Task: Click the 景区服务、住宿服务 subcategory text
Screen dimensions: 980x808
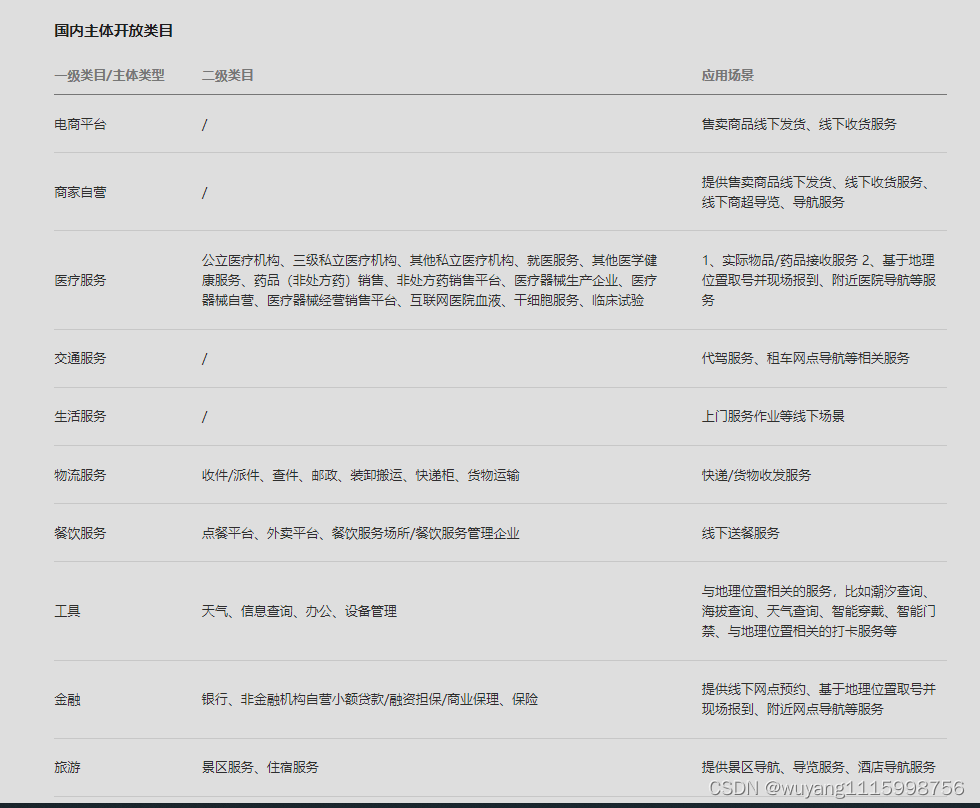Action: click(x=260, y=767)
